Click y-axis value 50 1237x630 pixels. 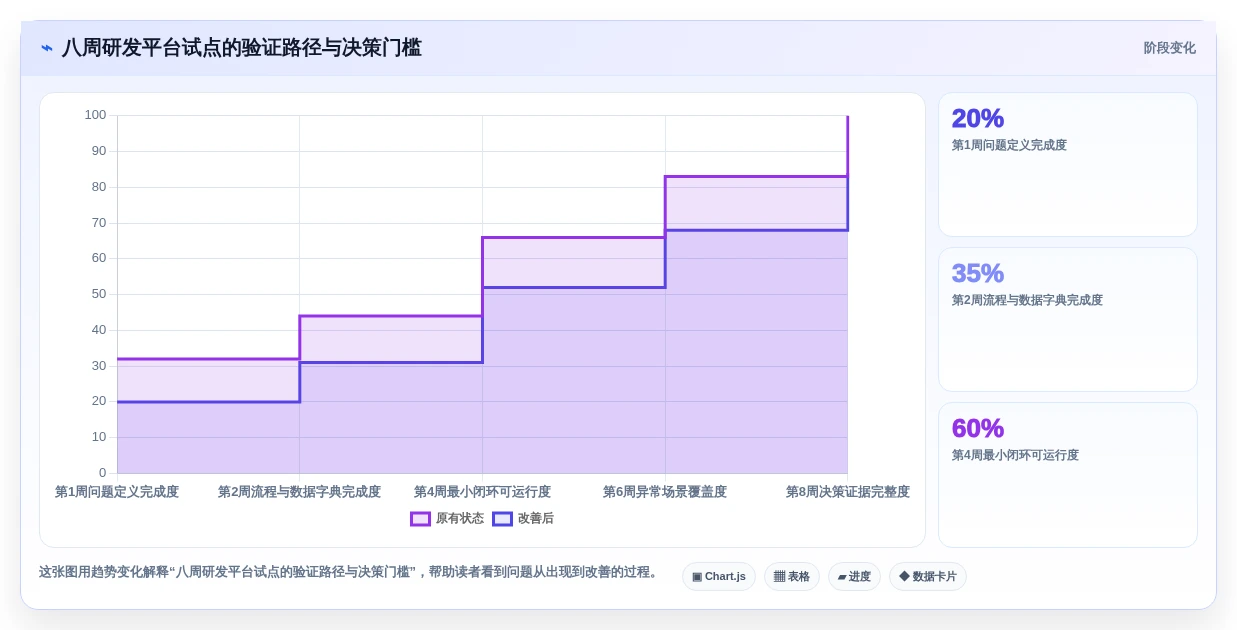(x=99, y=294)
